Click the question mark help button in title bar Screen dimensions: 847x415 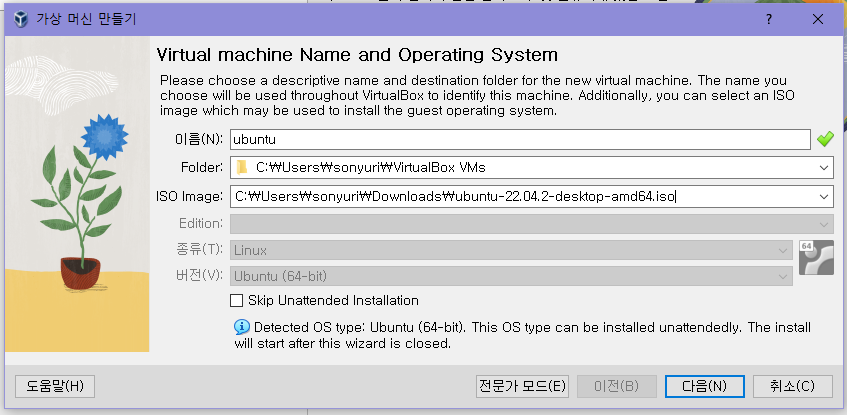pyautogui.click(x=769, y=19)
